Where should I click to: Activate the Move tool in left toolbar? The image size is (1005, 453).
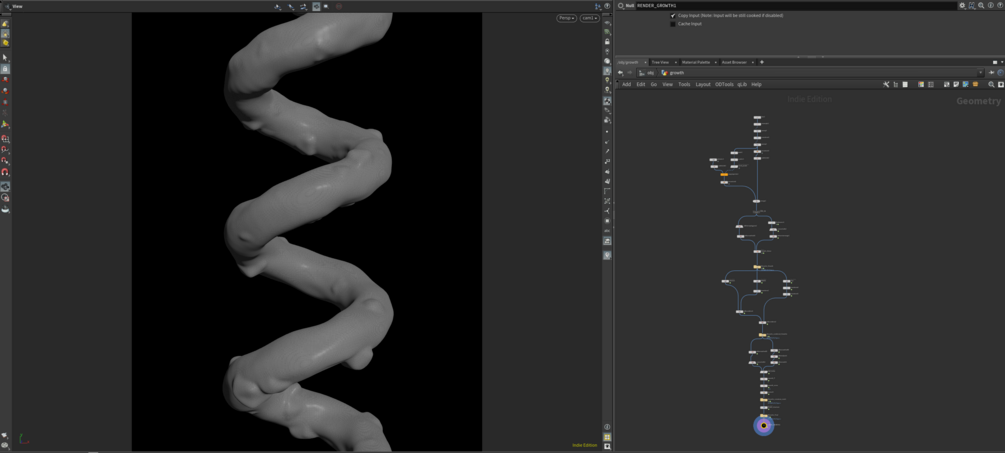coord(5,80)
